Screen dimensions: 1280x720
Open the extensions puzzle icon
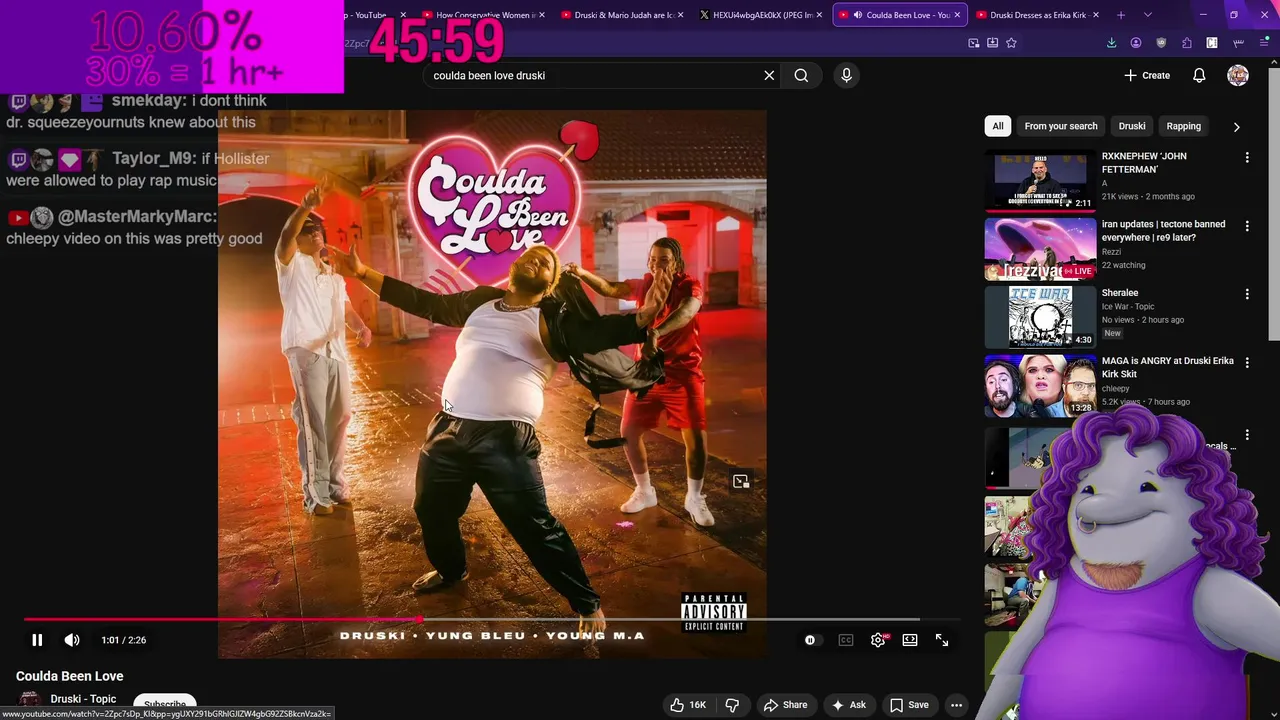pos(1187,43)
